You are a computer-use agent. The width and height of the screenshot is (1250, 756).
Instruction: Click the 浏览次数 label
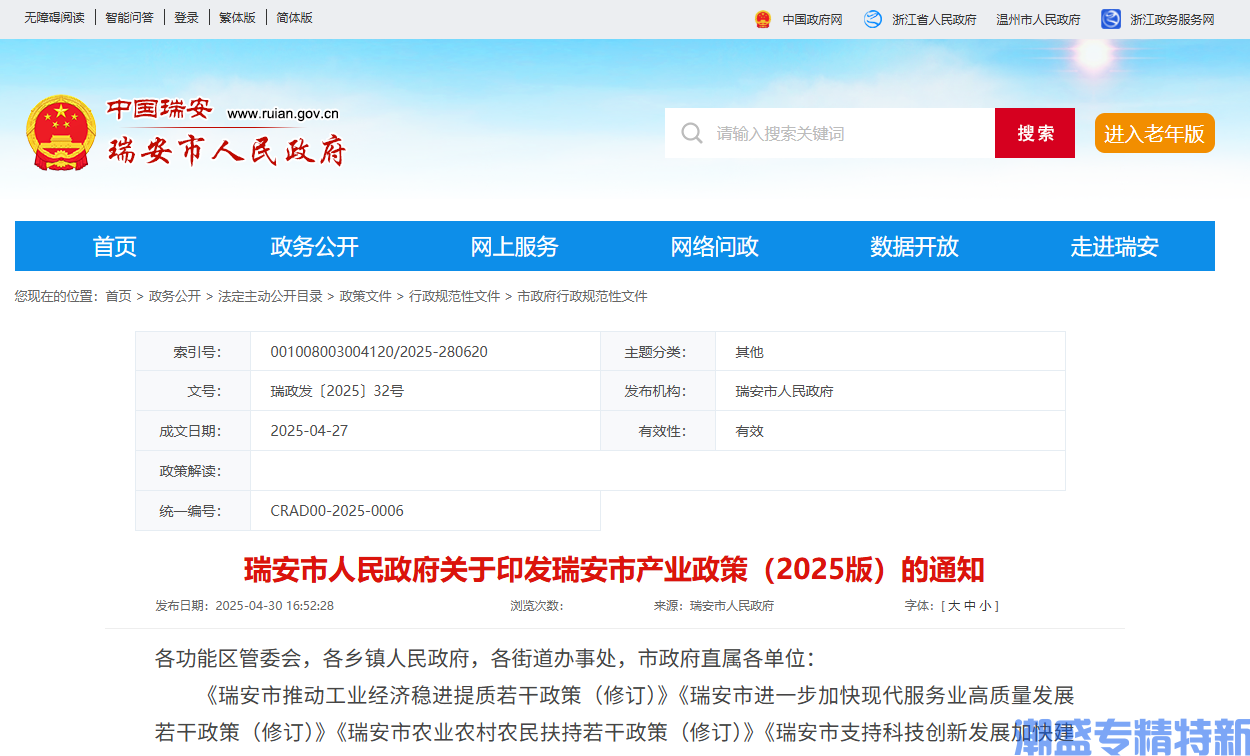[536, 605]
